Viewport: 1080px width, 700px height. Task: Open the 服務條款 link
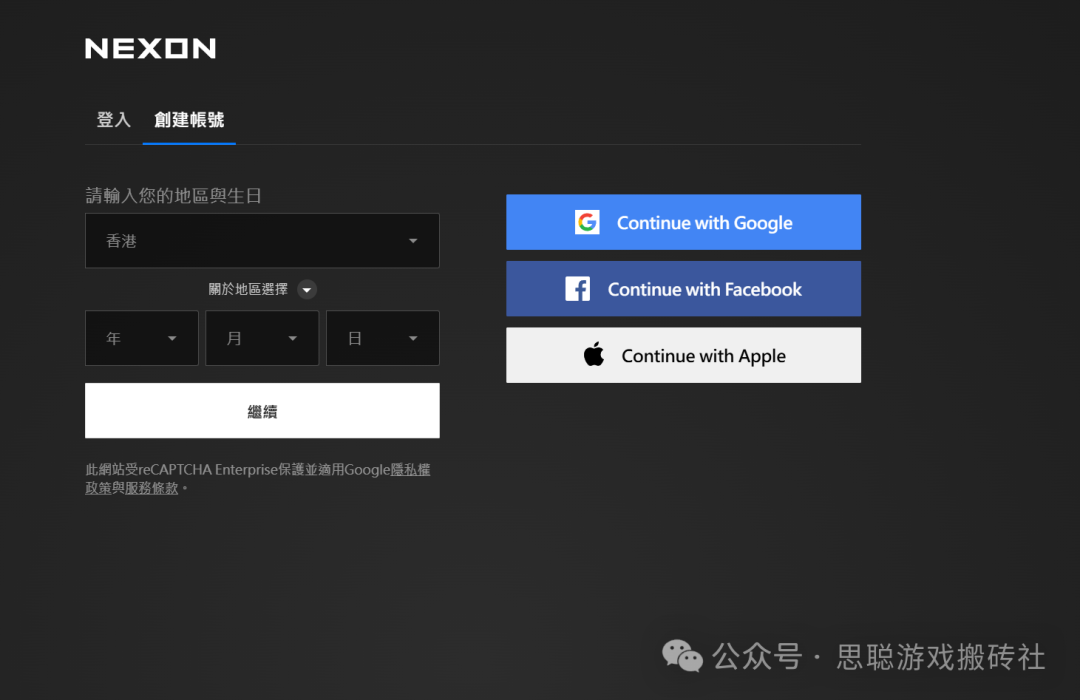pyautogui.click(x=152, y=488)
